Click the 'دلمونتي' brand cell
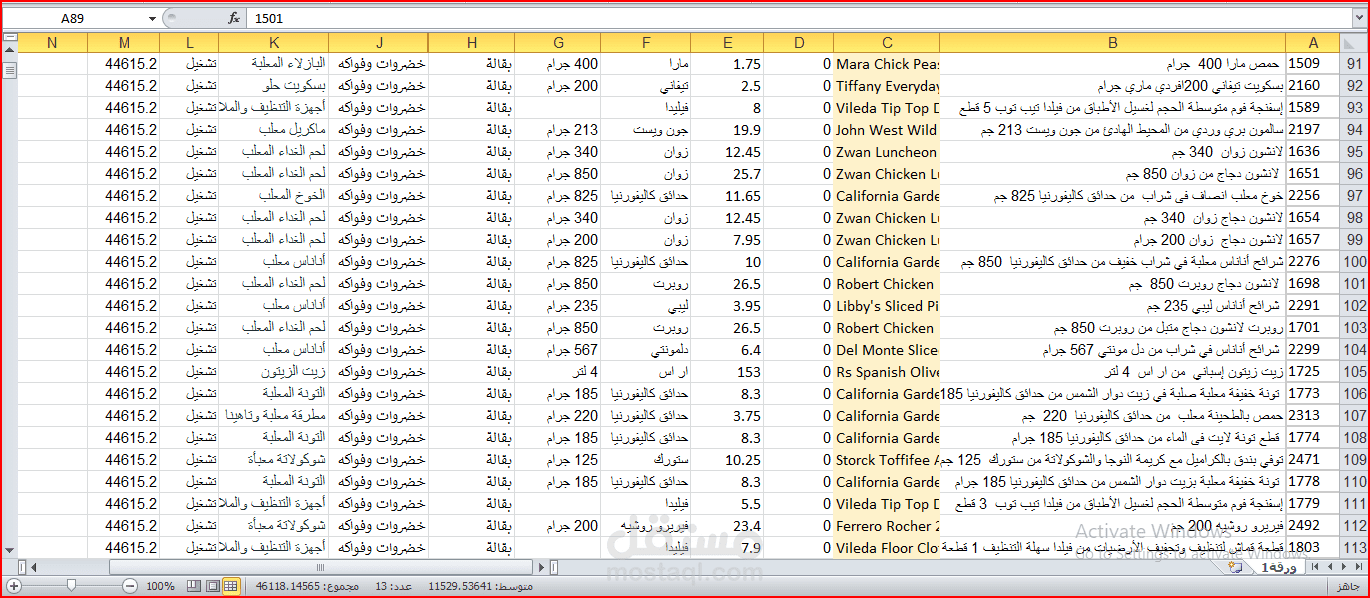1370x598 pixels. tap(646, 350)
